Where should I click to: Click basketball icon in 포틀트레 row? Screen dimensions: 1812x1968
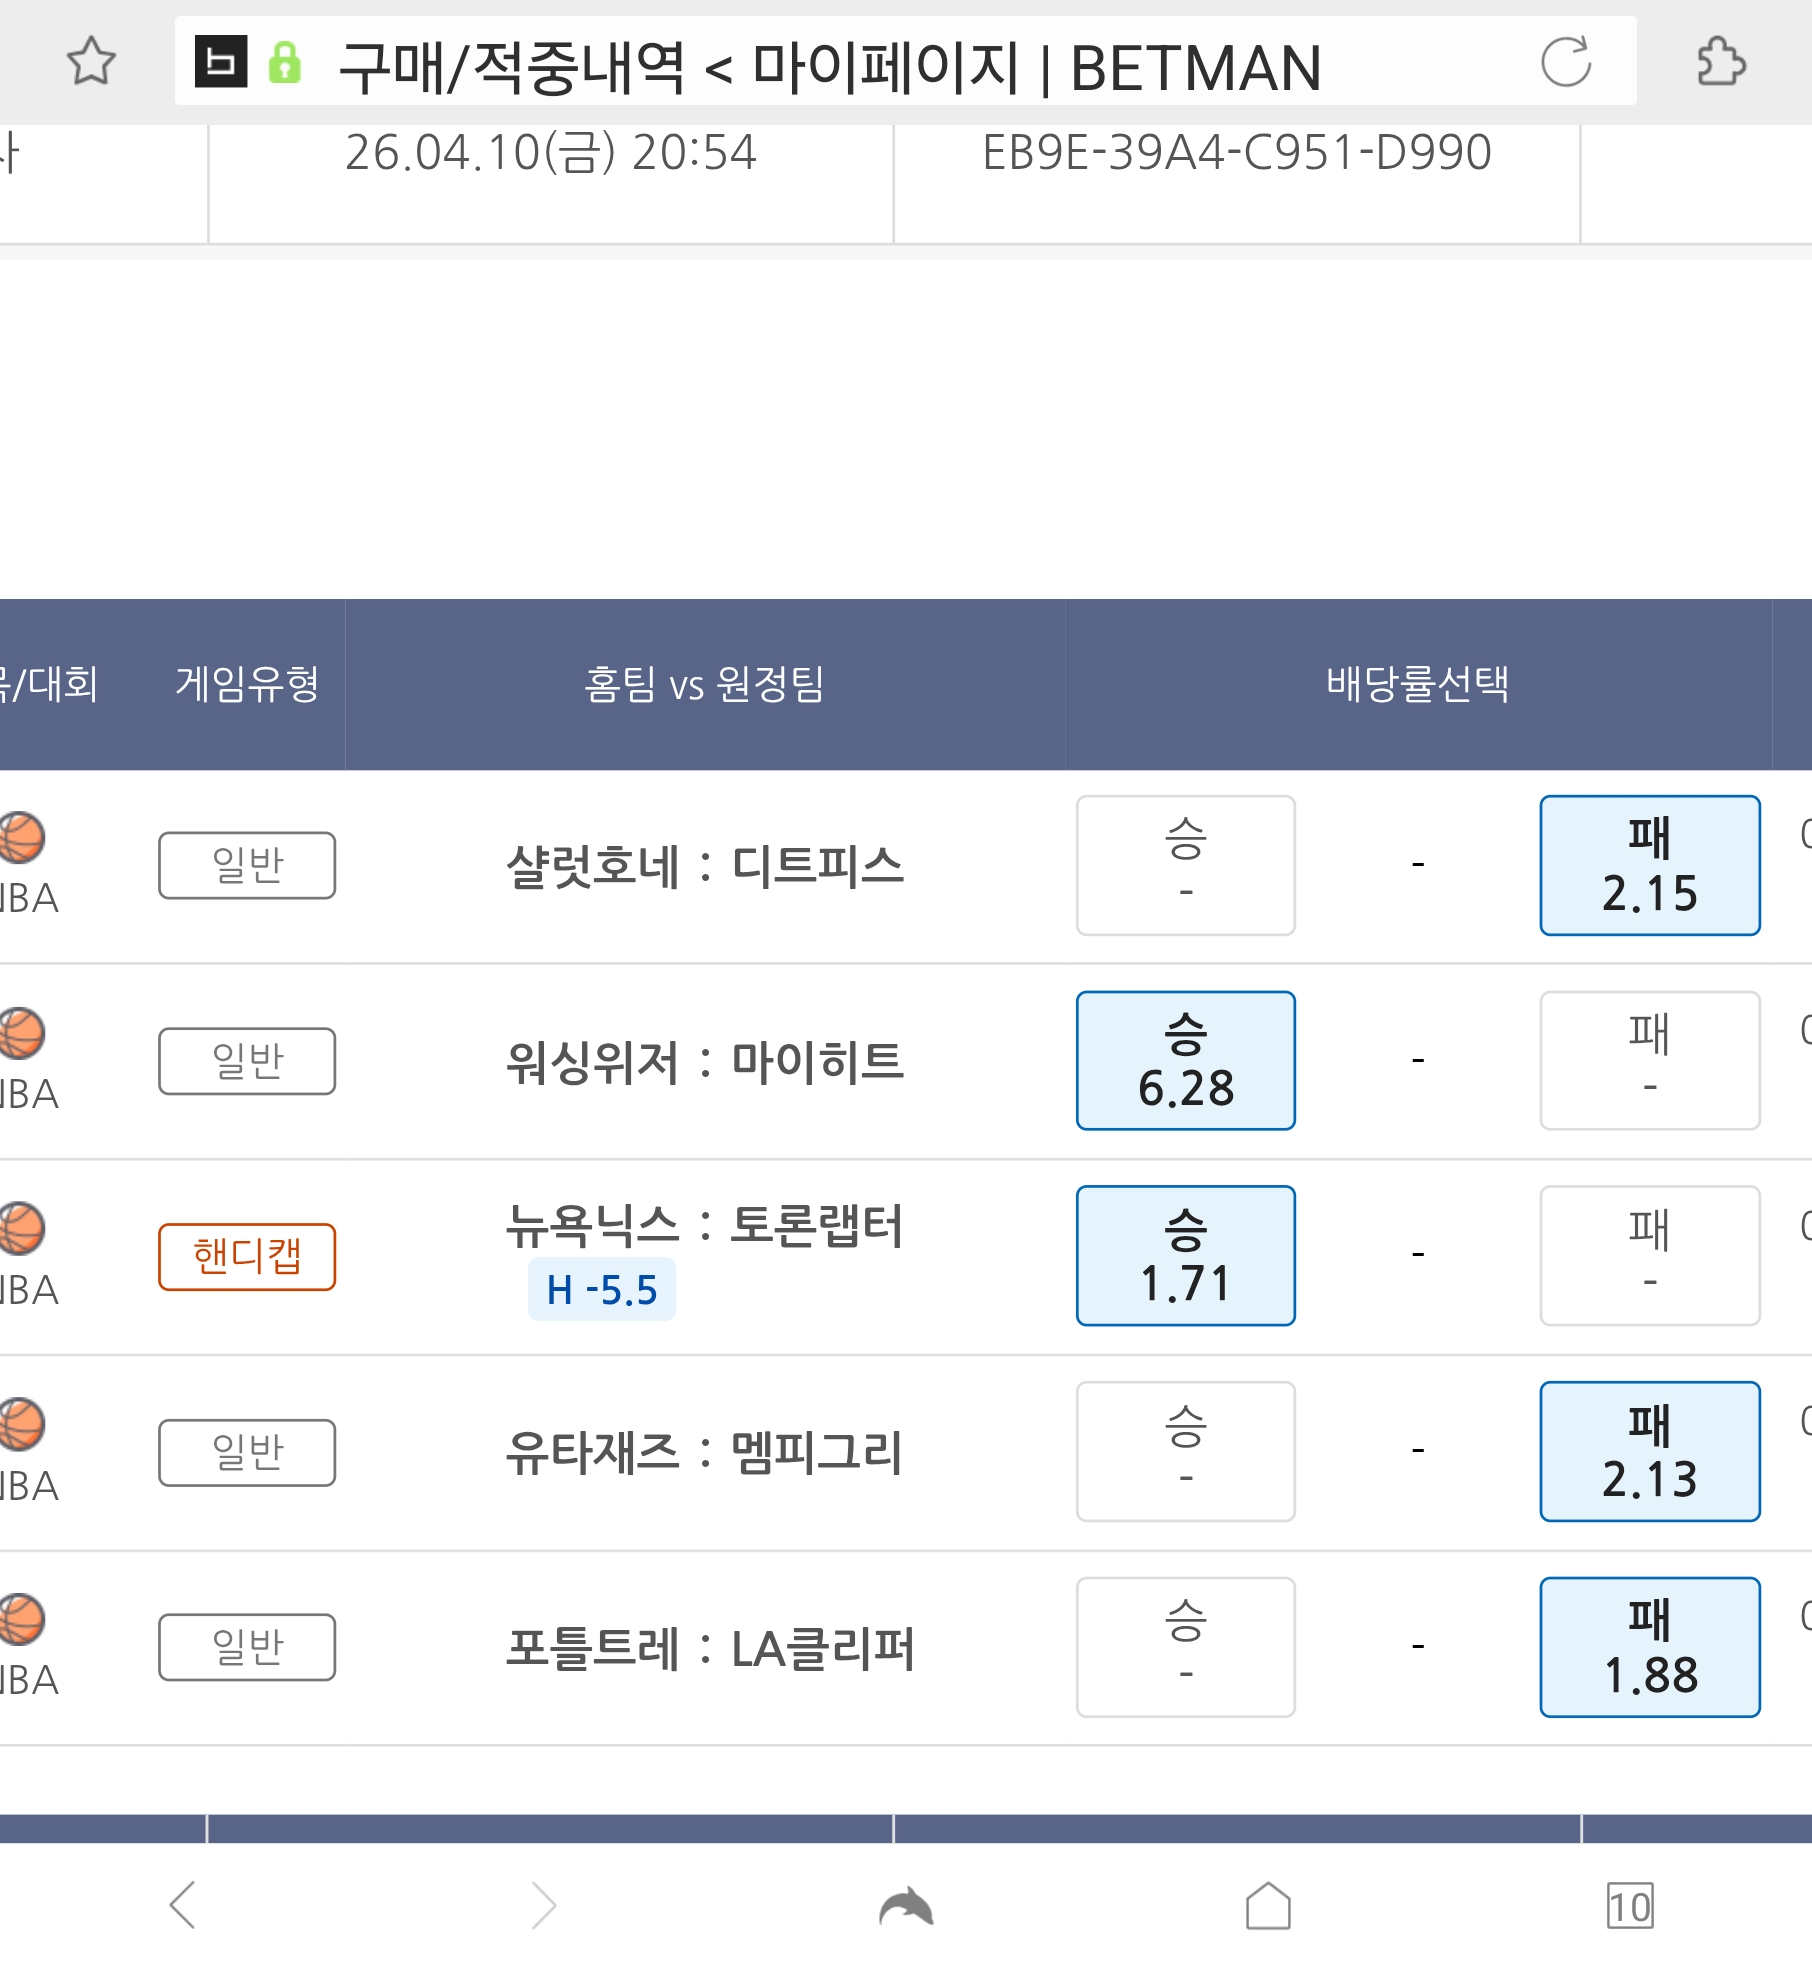[20, 1619]
